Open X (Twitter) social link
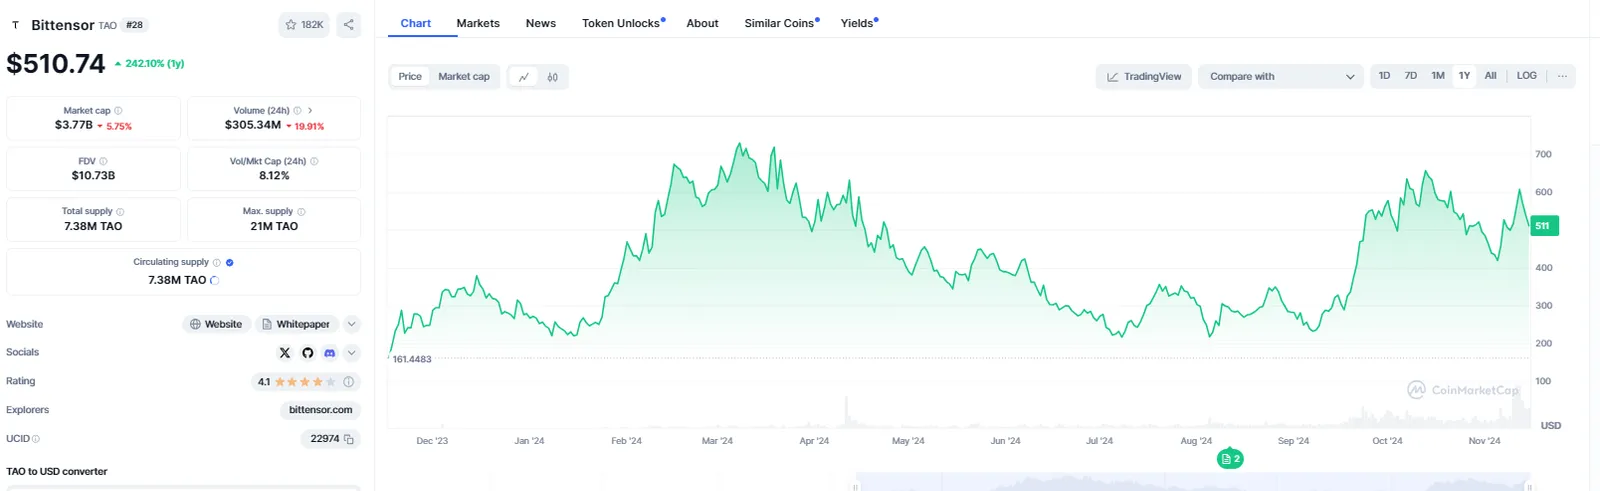Image resolution: width=1600 pixels, height=491 pixels. (285, 353)
